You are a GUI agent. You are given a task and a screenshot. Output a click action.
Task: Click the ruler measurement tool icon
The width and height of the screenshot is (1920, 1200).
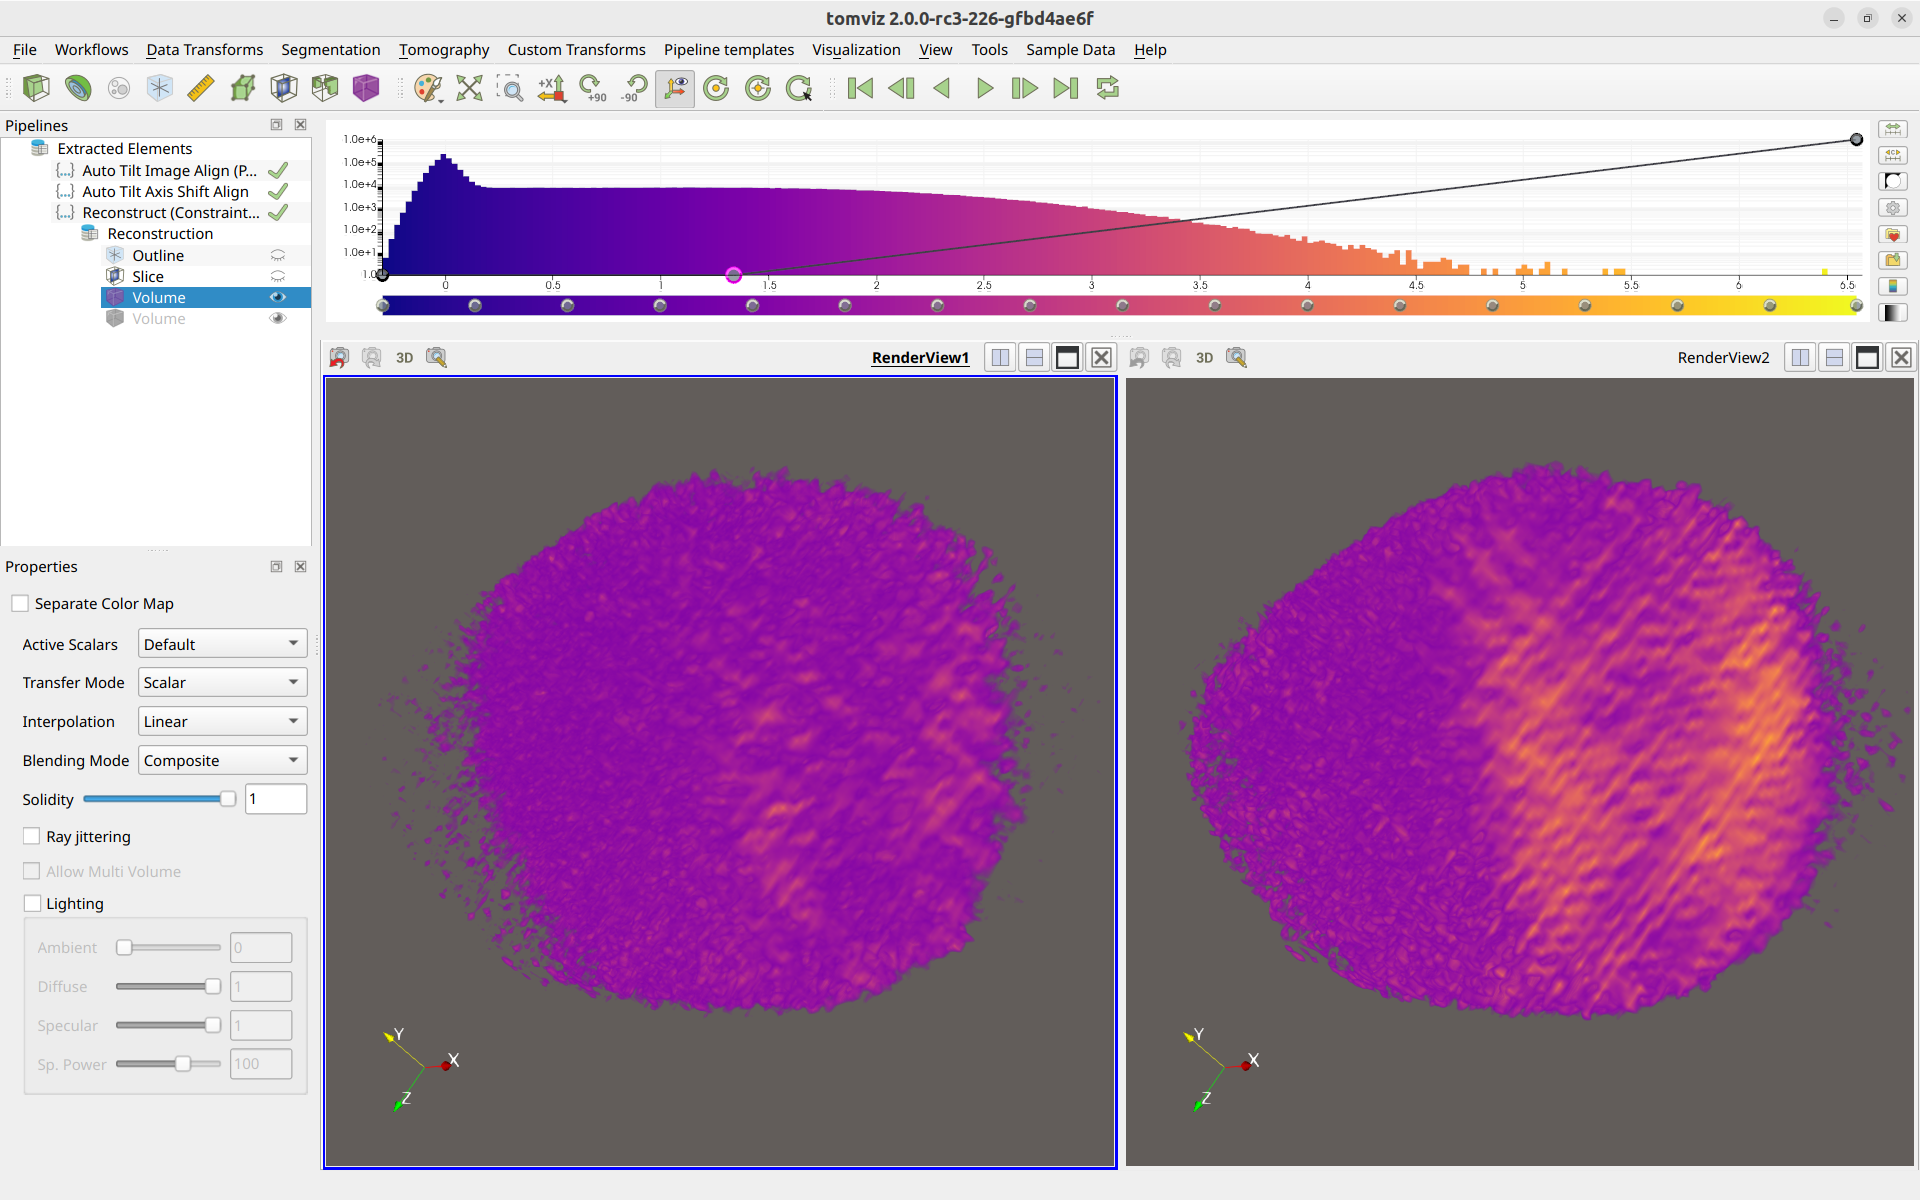click(201, 88)
